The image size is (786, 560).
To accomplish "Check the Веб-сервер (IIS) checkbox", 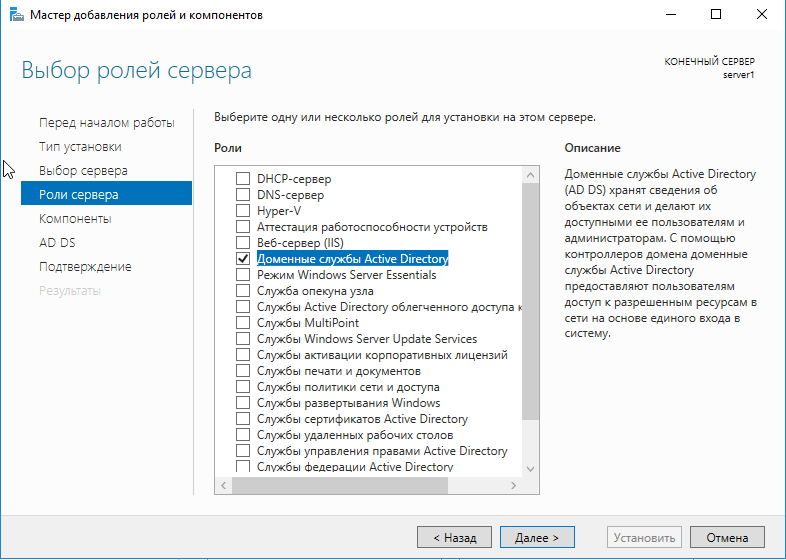I will click(242, 243).
